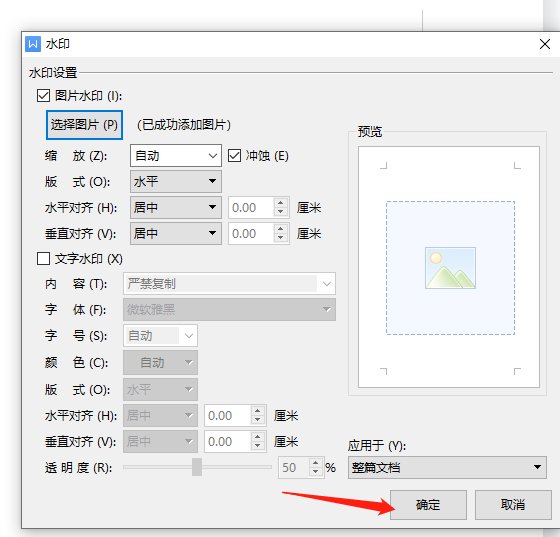The image size is (560, 537).
Task: Click the 预览 preview label
Action: click(370, 131)
